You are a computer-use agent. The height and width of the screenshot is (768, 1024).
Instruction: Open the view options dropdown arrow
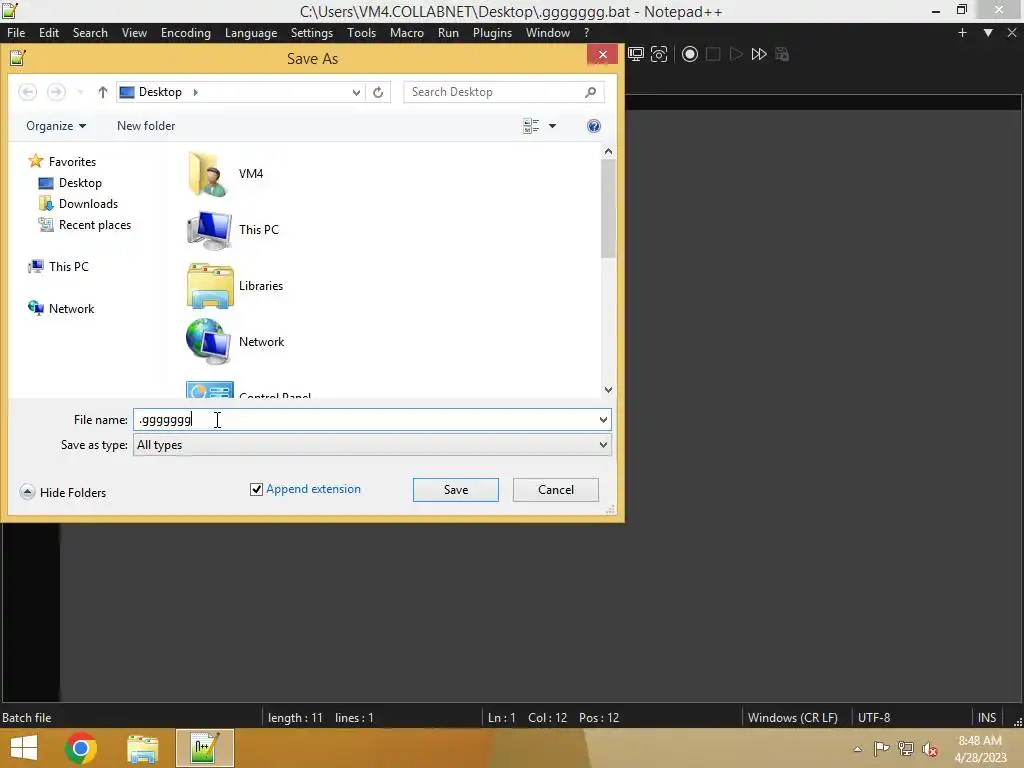(552, 126)
